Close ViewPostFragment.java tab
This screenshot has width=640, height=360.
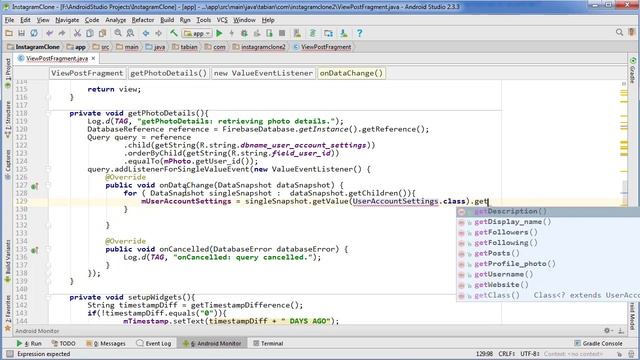(x=93, y=59)
